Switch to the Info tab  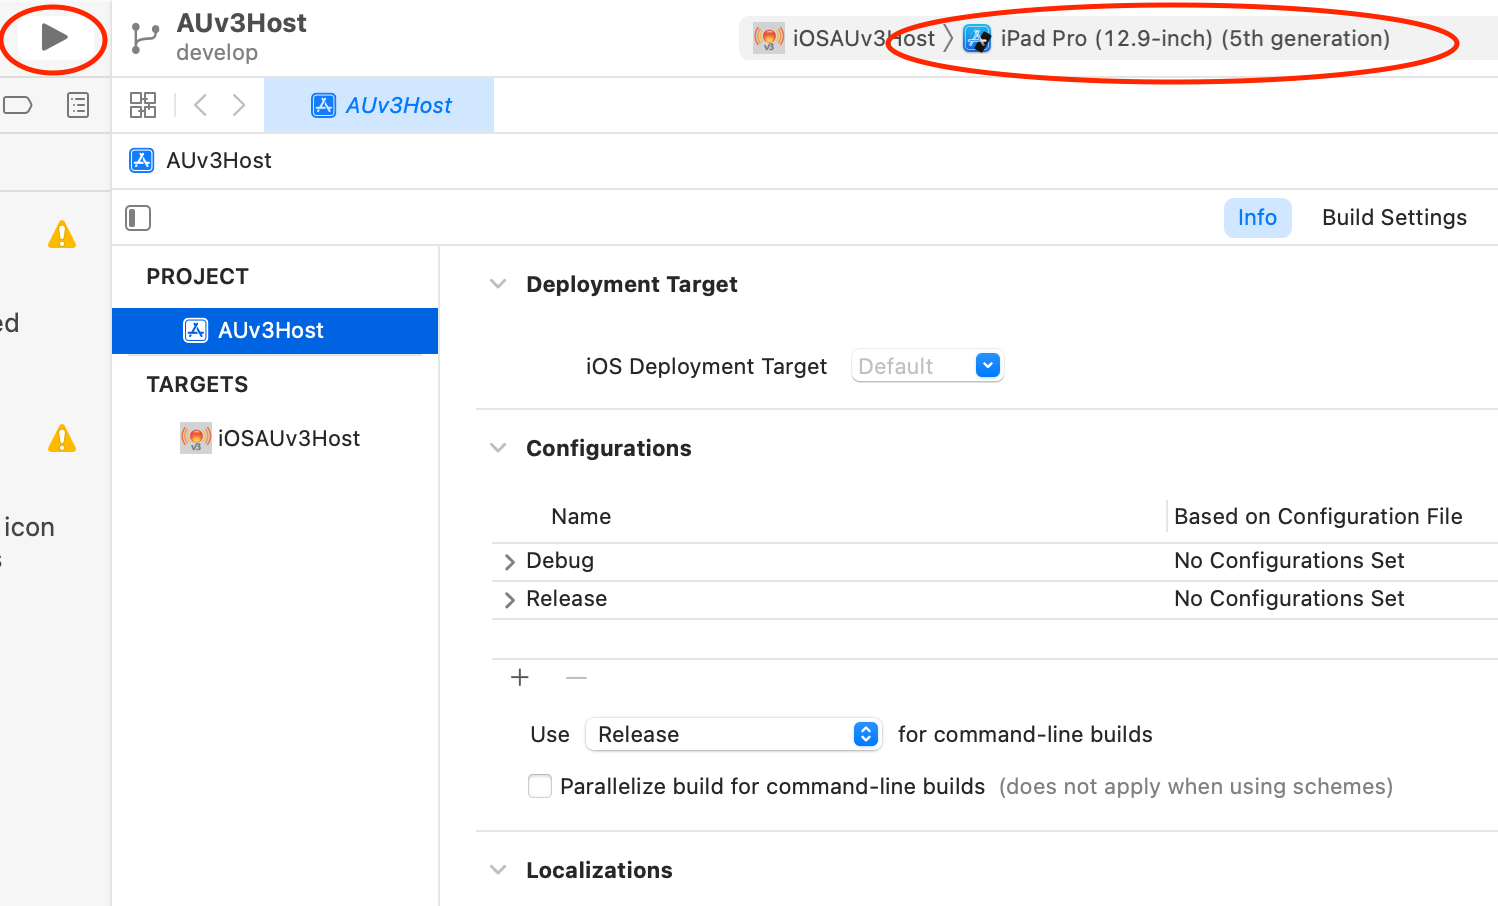[x=1257, y=218]
